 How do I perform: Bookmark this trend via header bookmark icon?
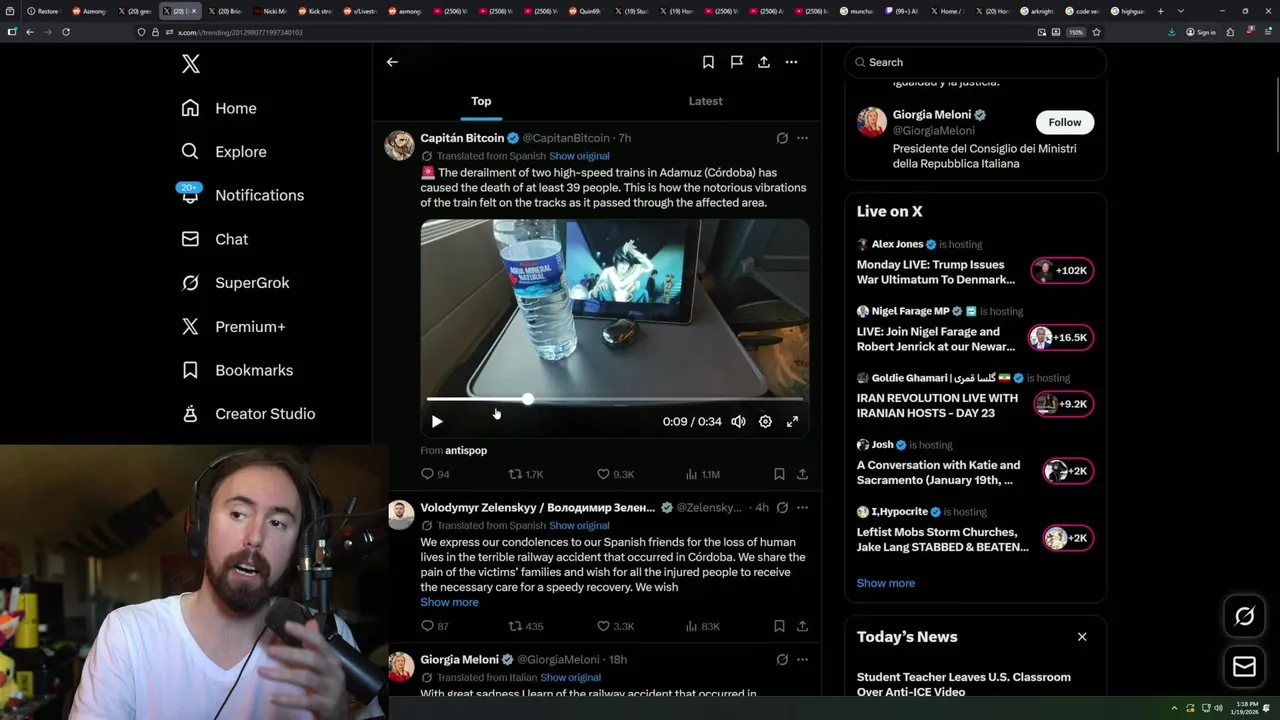pos(708,62)
